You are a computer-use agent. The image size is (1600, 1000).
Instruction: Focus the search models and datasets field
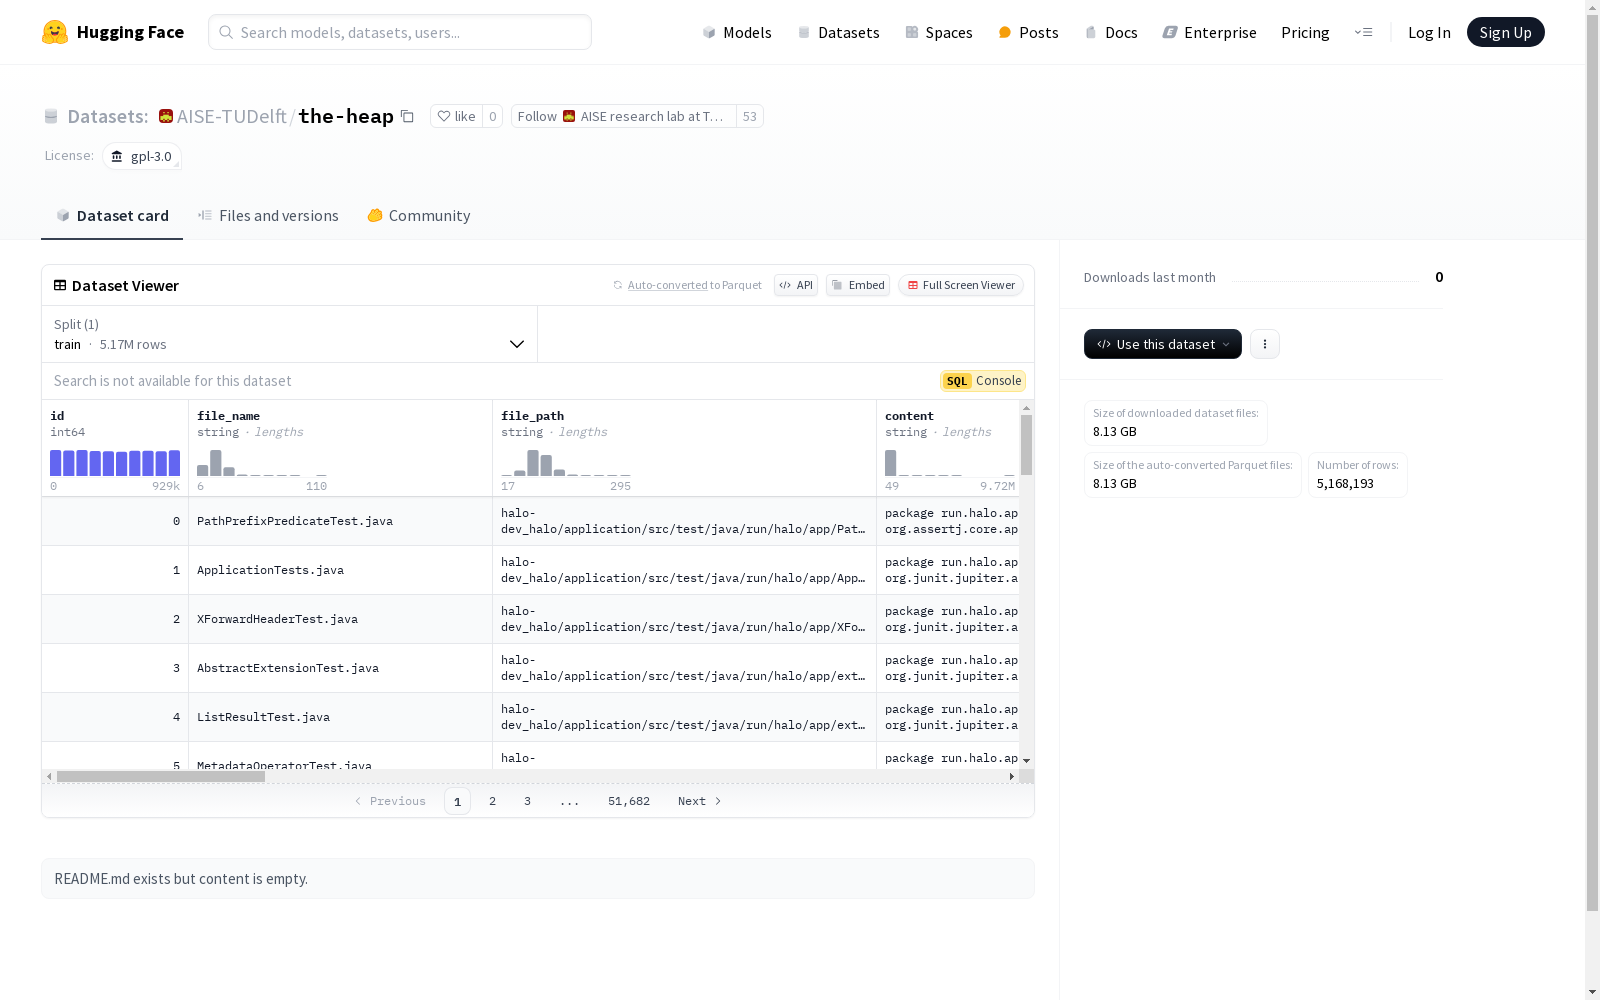tap(400, 32)
